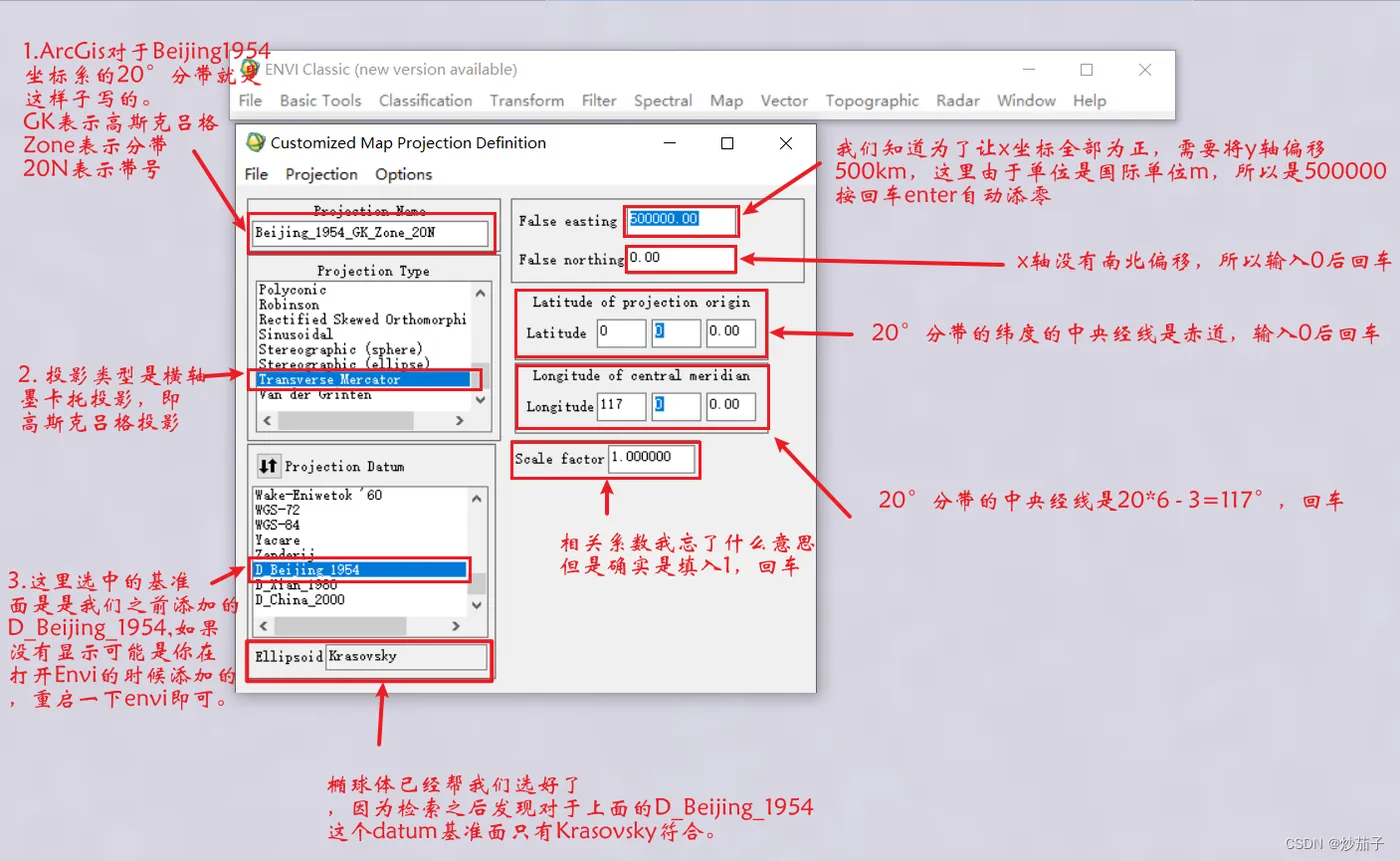Click Longitude degrees field showing 117
The image size is (1400, 861).
coord(621,405)
